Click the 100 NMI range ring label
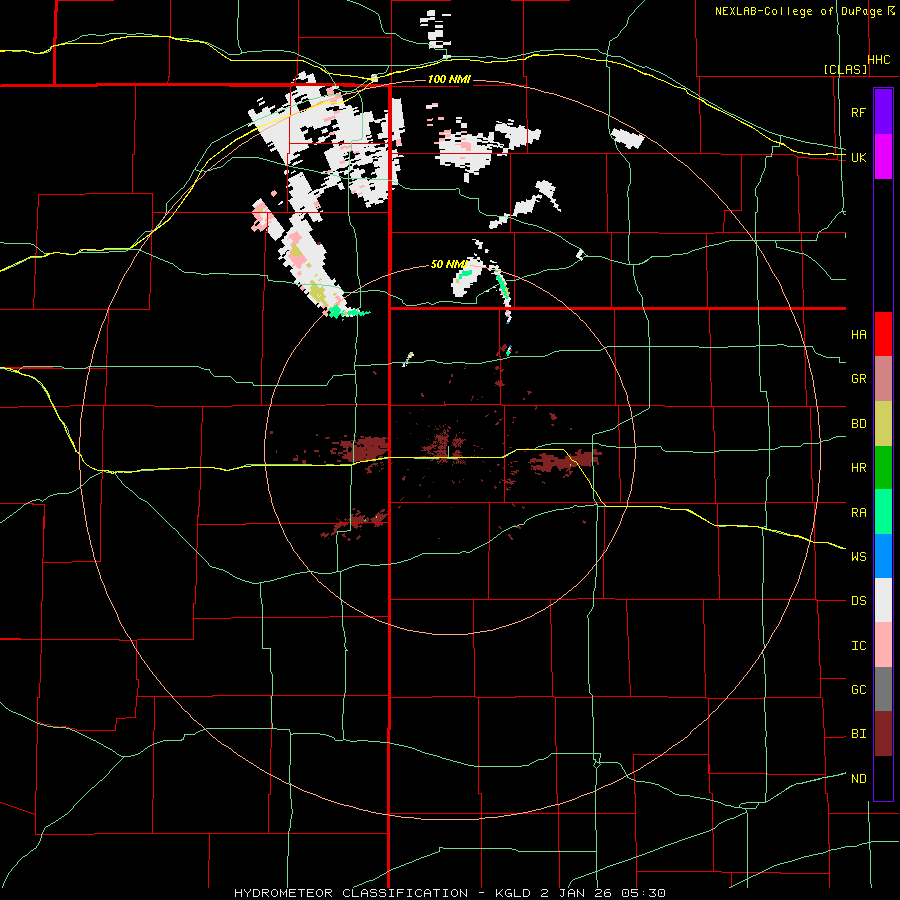 (x=449, y=79)
